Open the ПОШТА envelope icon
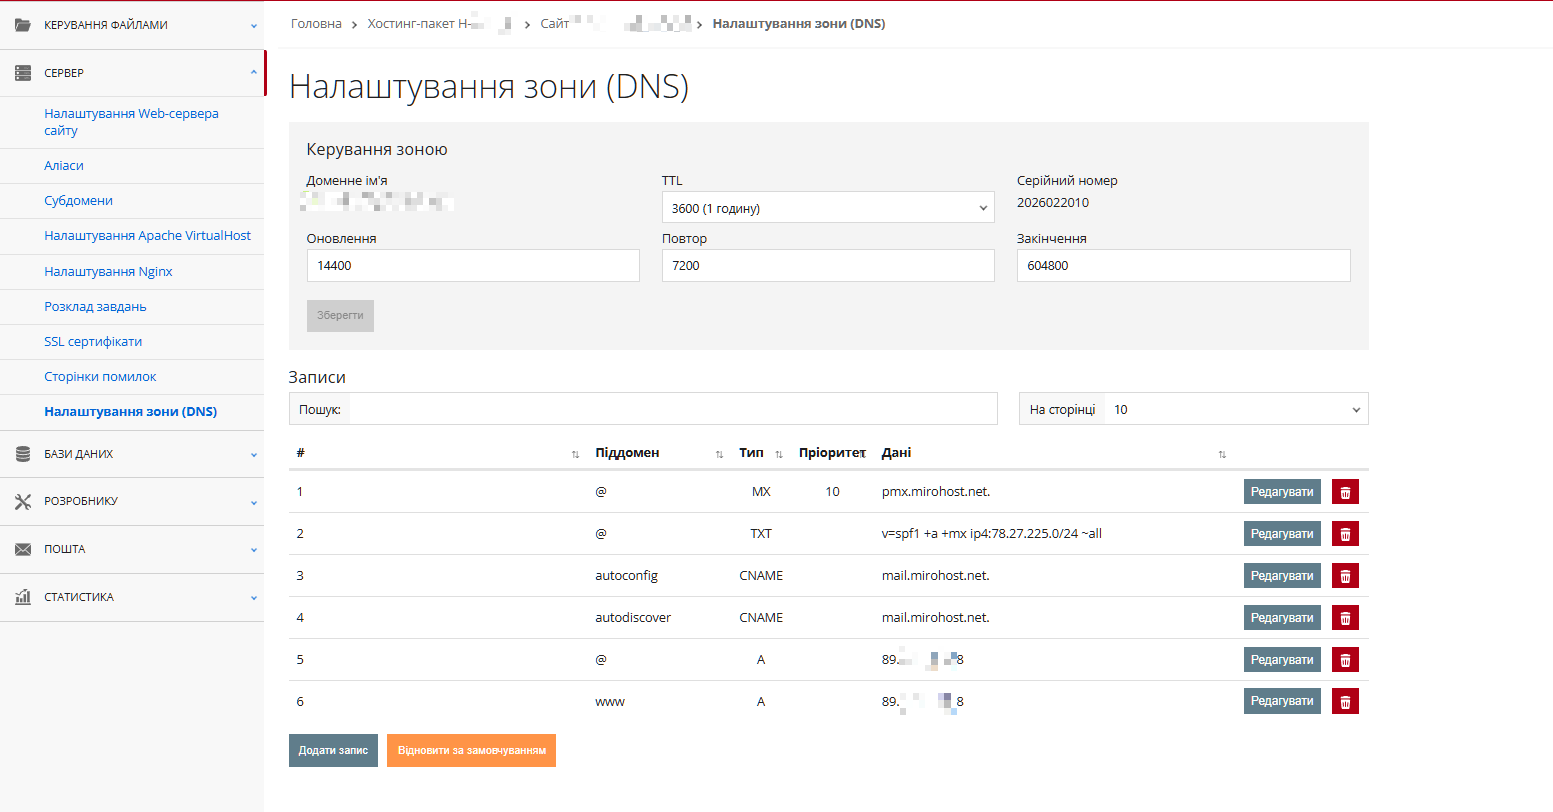 click(x=22, y=548)
